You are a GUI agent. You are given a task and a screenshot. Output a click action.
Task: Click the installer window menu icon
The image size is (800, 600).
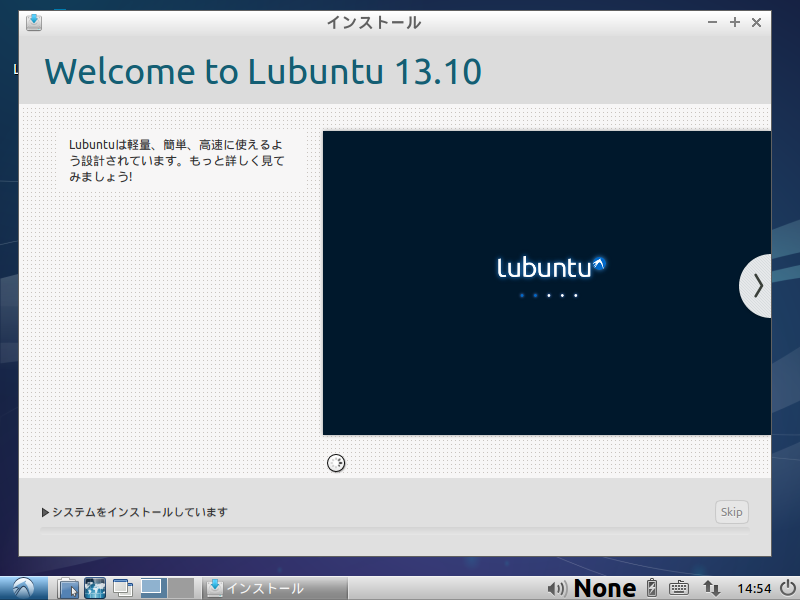coord(34,22)
